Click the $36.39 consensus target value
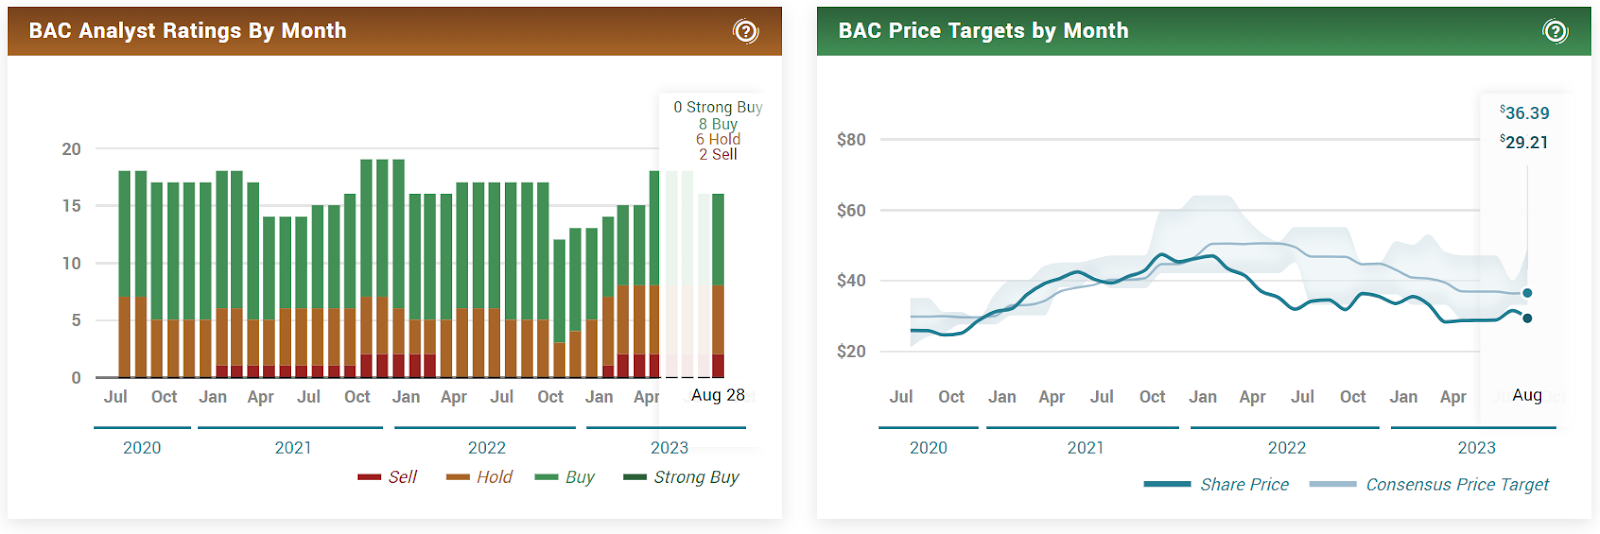1600x534 pixels. (x=1525, y=113)
